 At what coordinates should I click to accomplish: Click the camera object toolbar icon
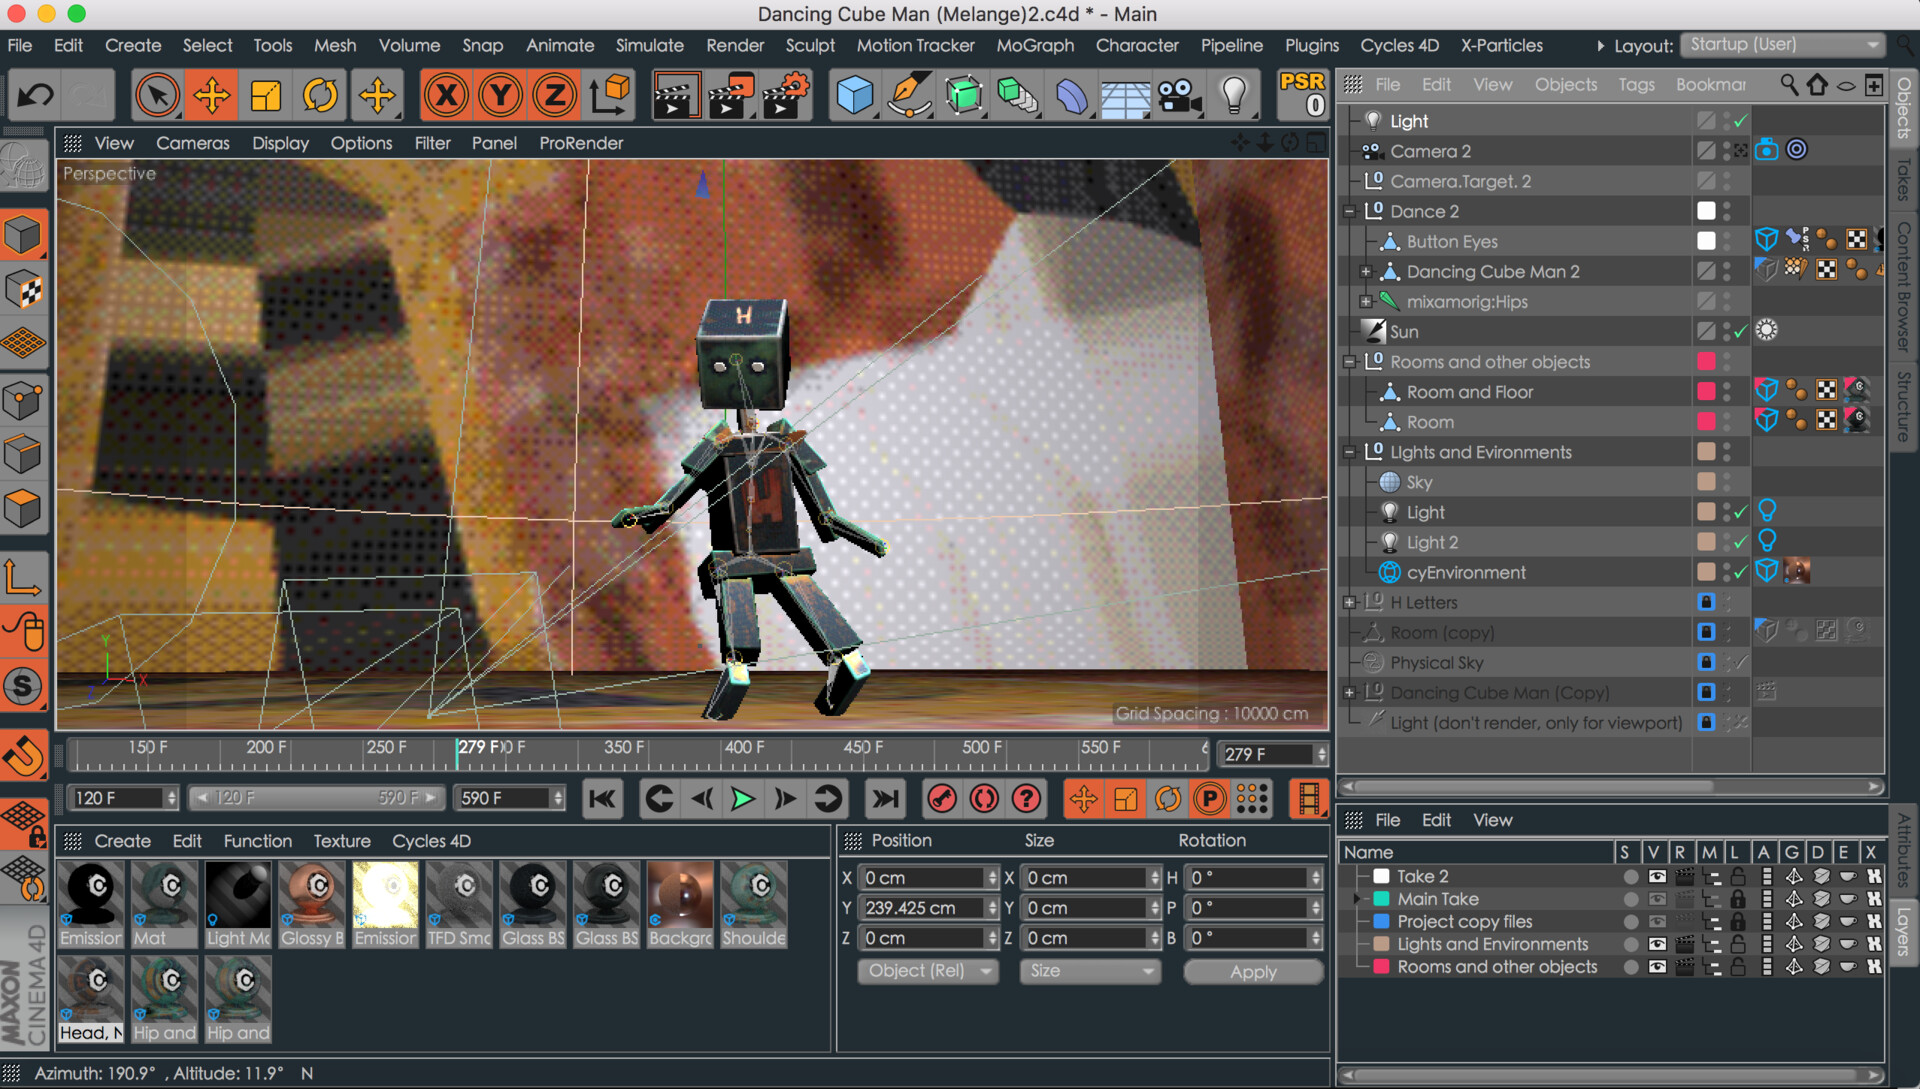coord(1179,96)
